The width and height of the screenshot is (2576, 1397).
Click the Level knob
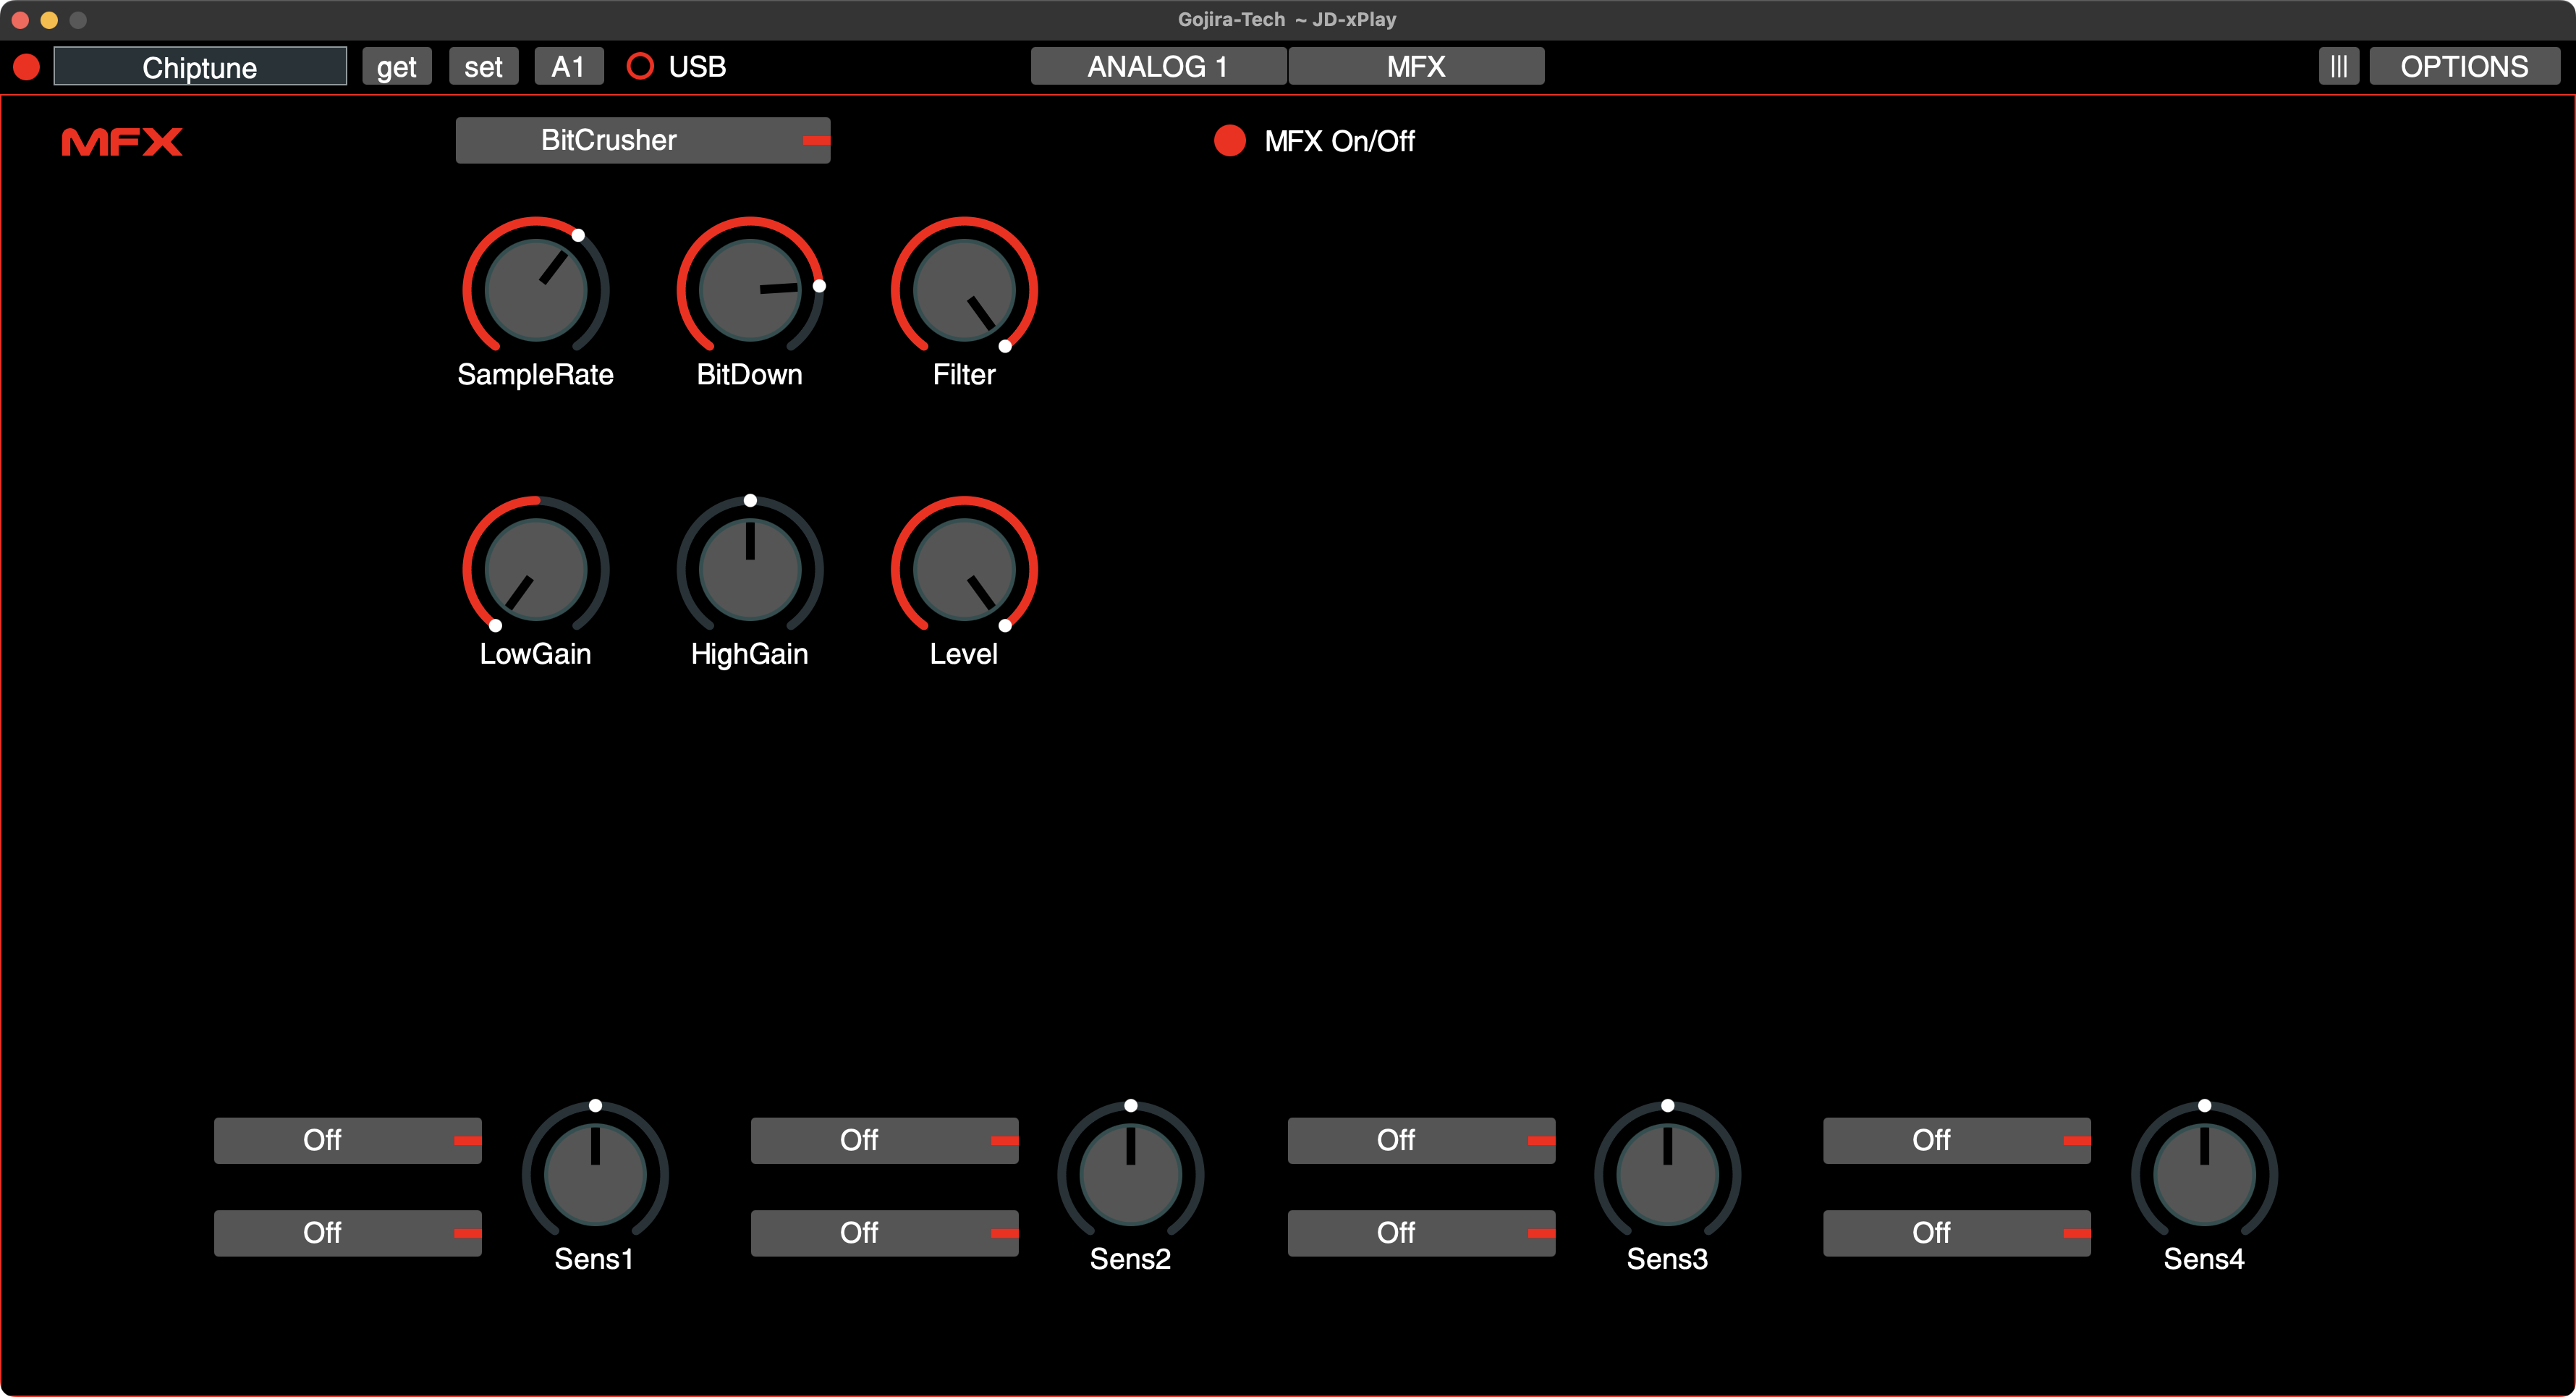[x=965, y=570]
